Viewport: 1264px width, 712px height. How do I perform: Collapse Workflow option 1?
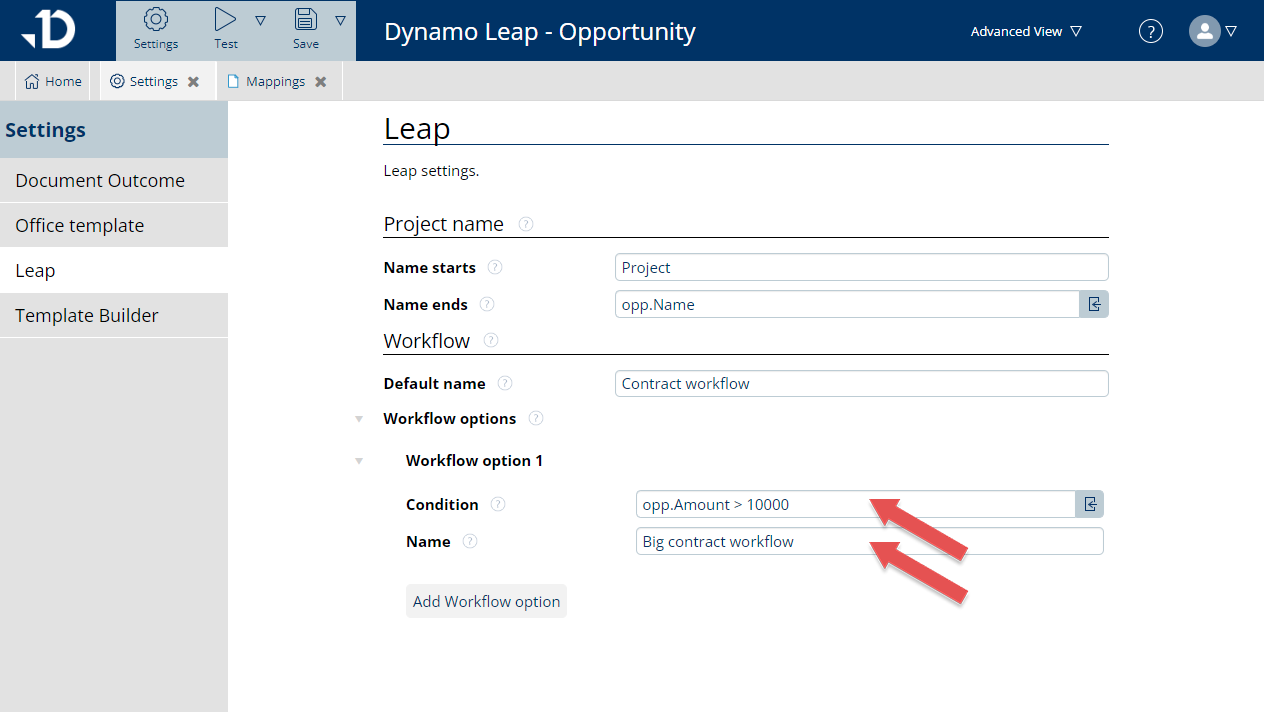pos(359,461)
